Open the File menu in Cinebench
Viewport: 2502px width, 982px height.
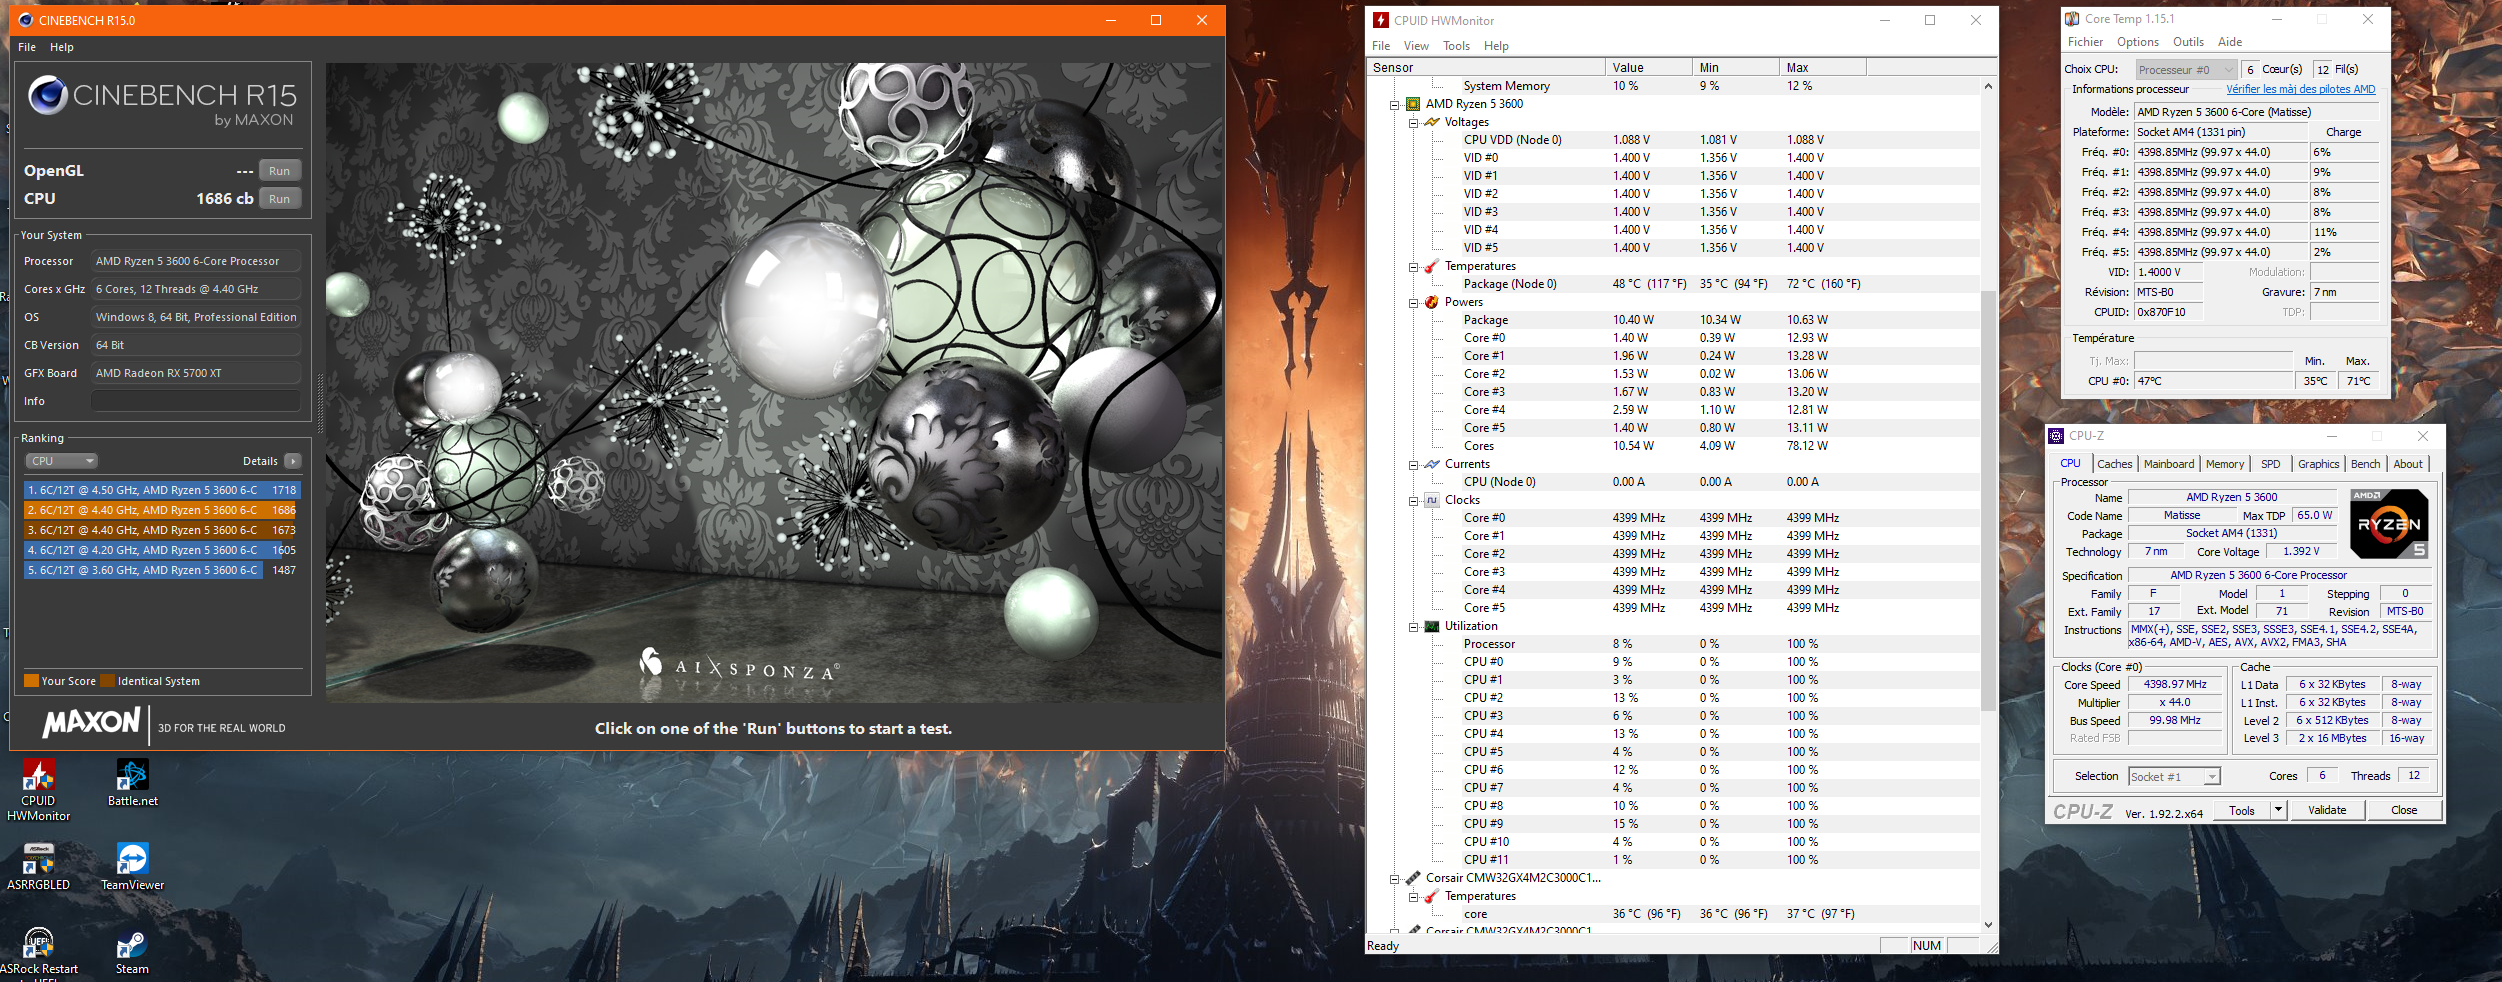click(x=27, y=47)
